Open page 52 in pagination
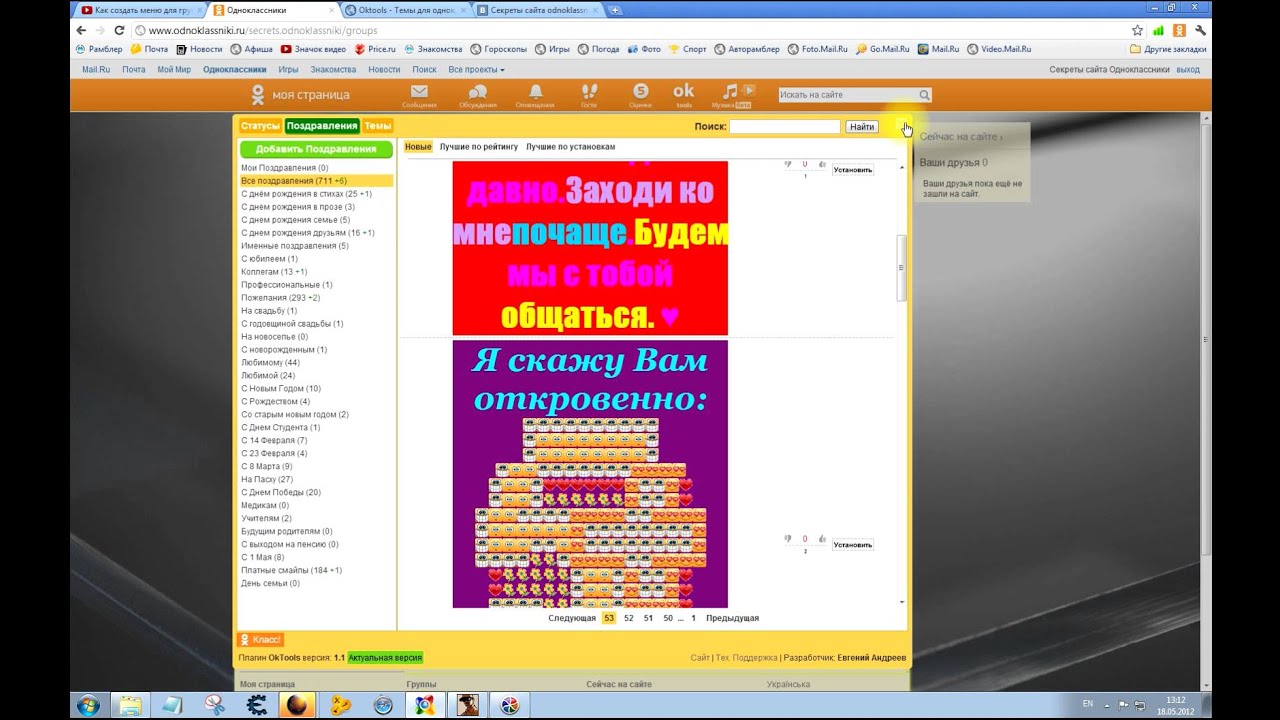 click(629, 618)
